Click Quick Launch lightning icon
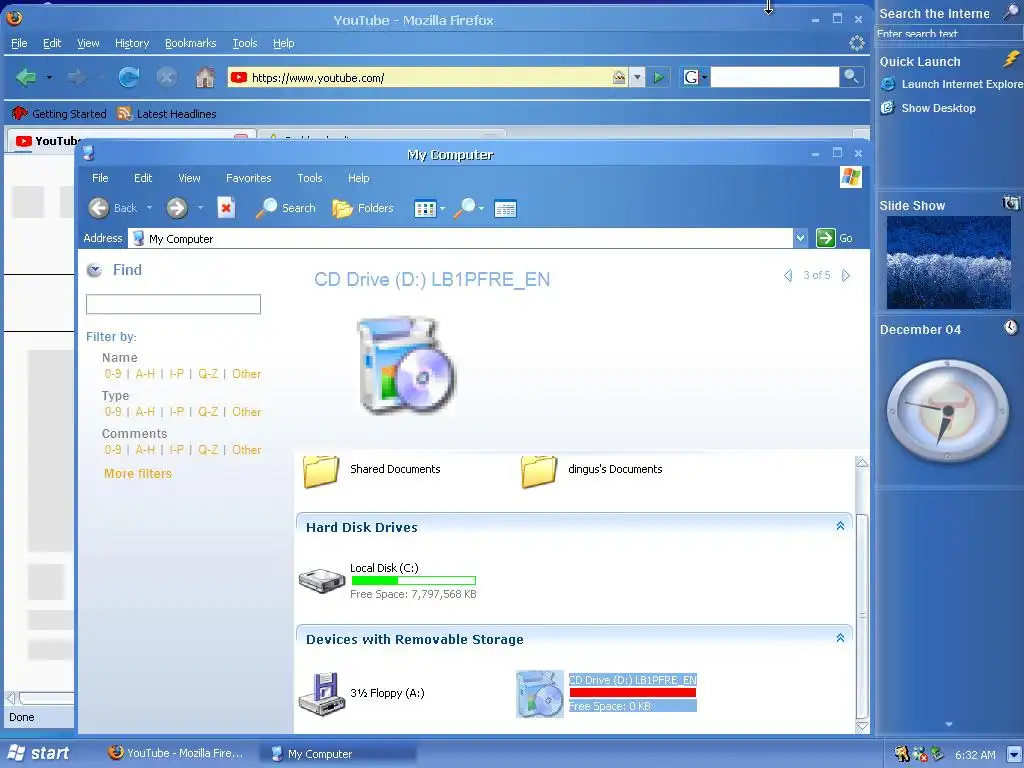The width and height of the screenshot is (1024, 768). [1011, 59]
